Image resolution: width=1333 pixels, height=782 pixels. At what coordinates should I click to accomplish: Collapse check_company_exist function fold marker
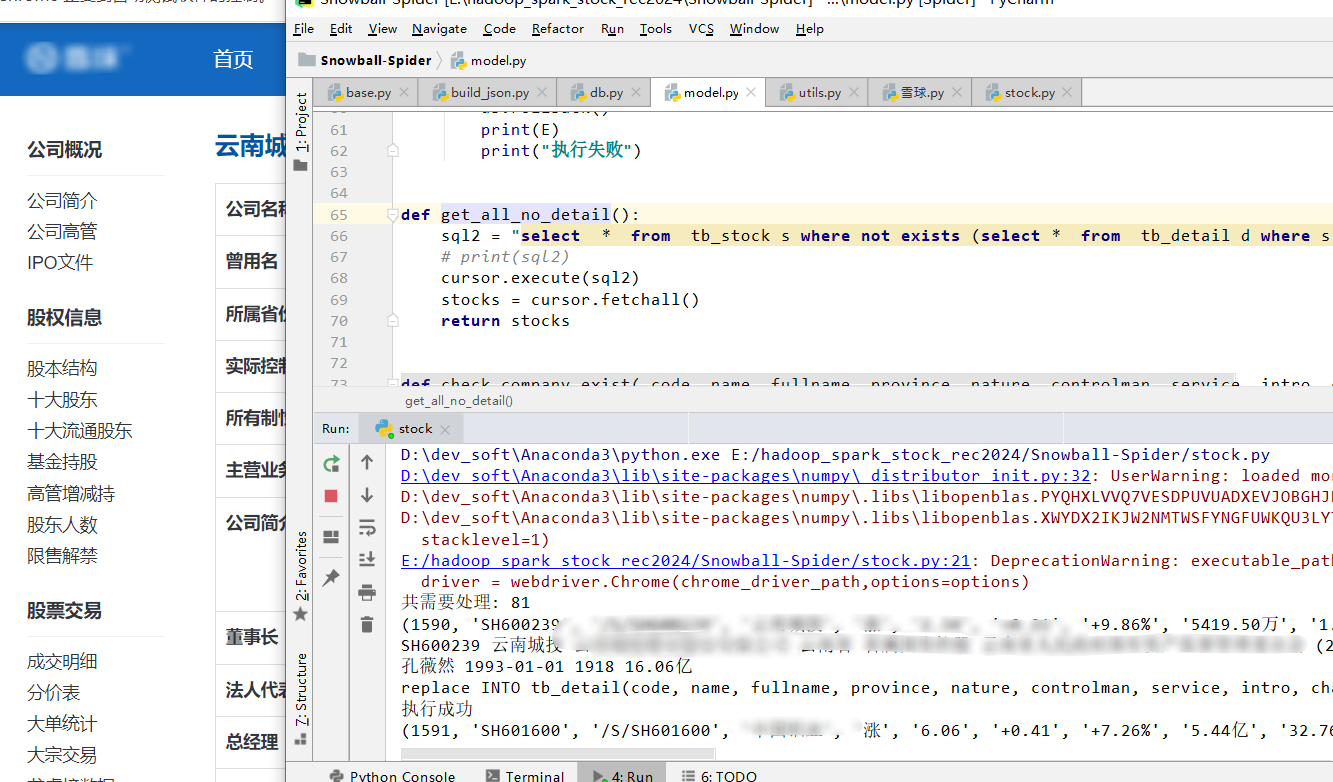click(x=392, y=382)
